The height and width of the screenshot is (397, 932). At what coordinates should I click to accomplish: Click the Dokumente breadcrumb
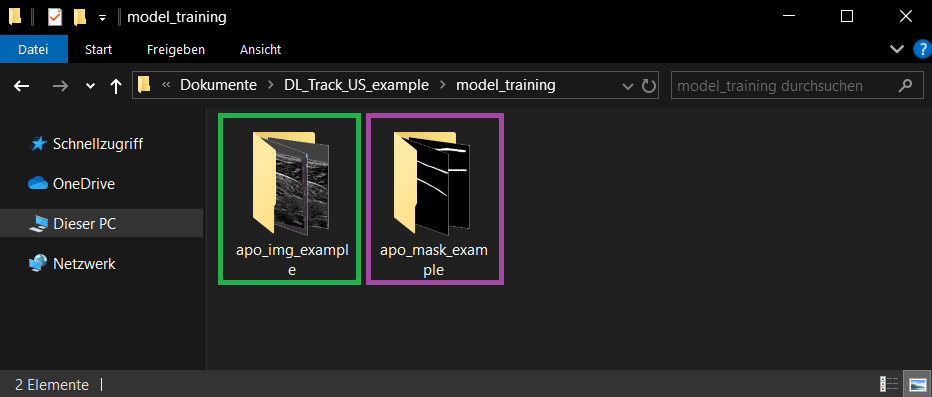(x=219, y=85)
